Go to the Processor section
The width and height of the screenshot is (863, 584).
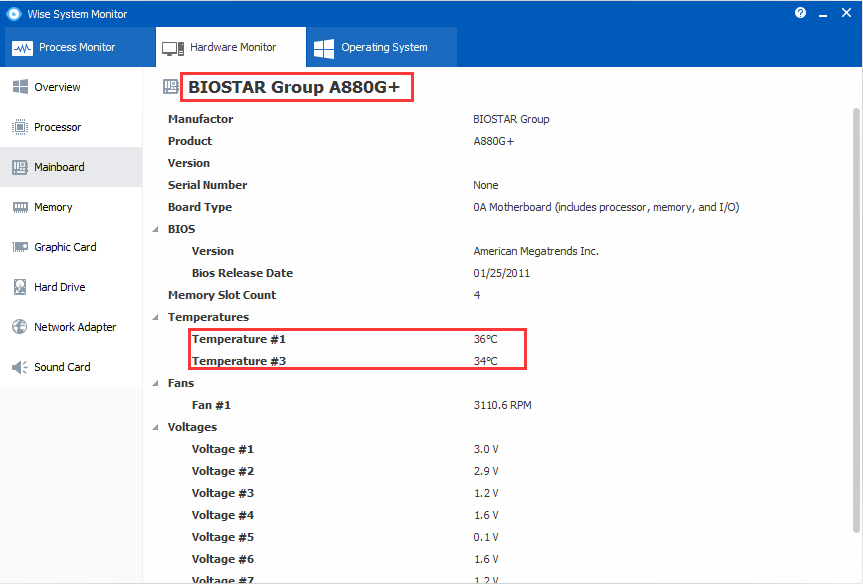(x=71, y=127)
